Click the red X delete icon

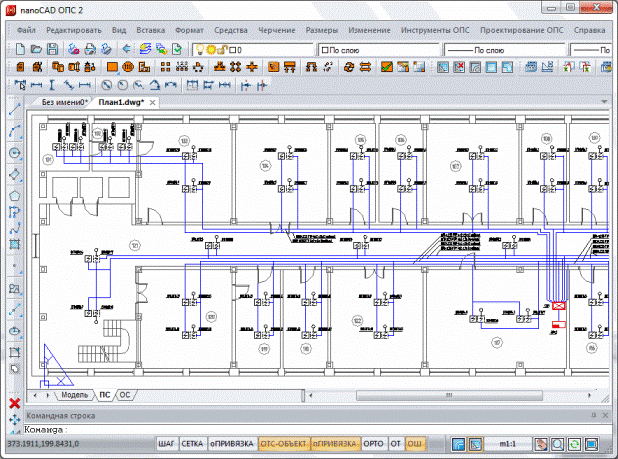(x=15, y=403)
